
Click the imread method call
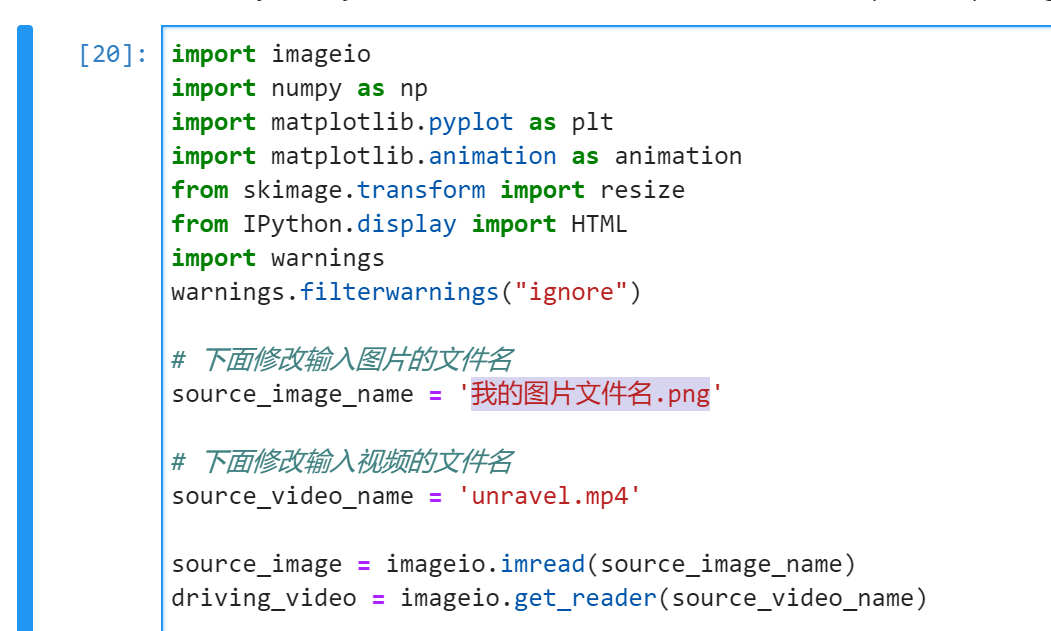542,564
